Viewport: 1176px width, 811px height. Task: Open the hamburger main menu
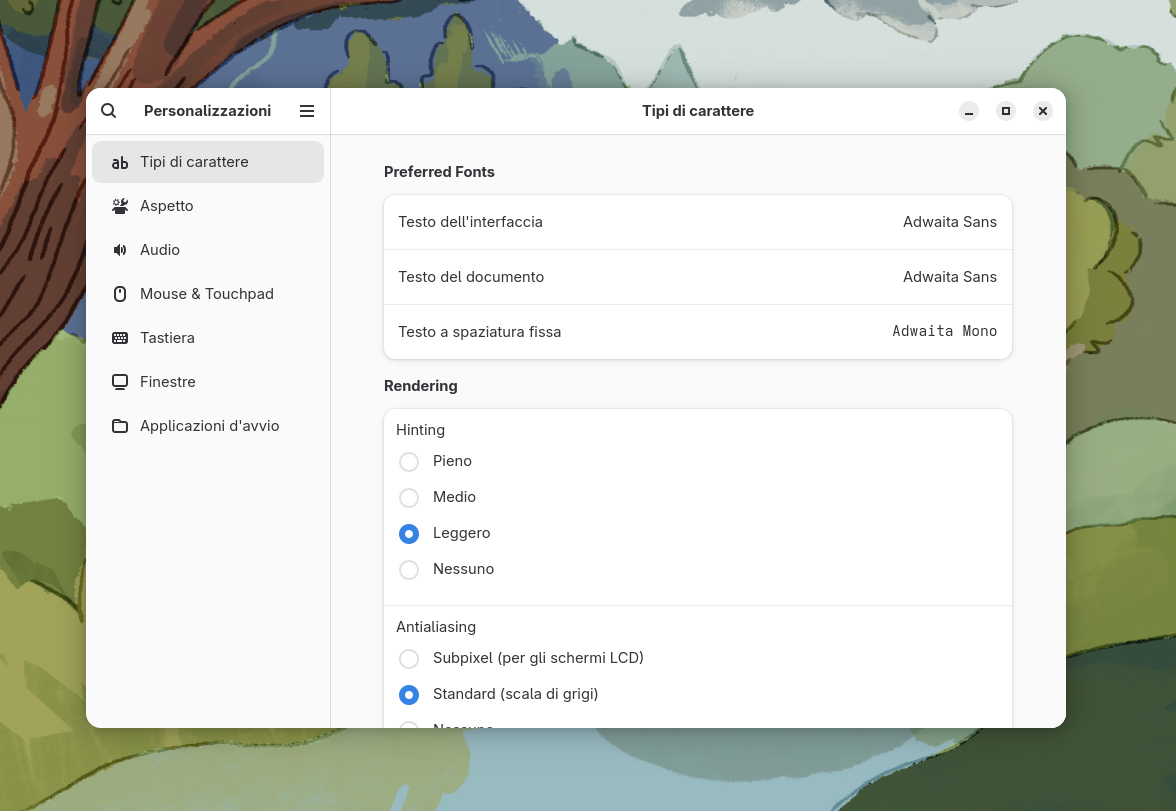[x=307, y=111]
